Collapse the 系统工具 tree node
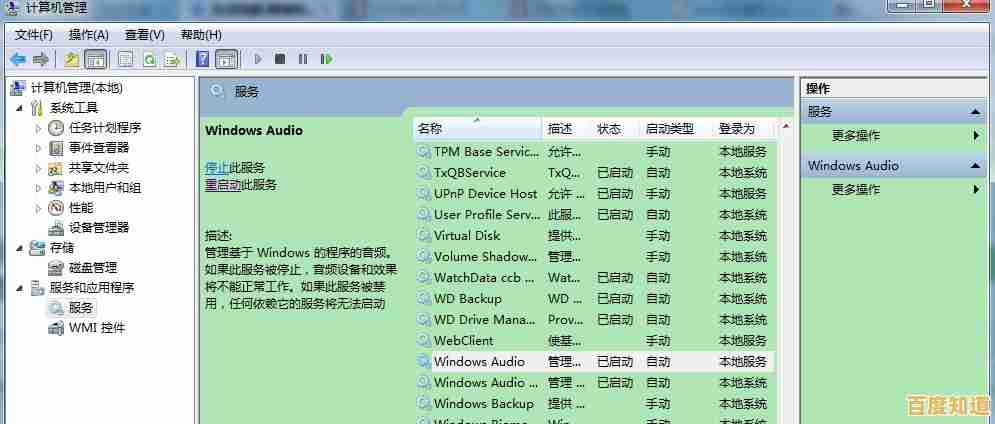Image resolution: width=995 pixels, height=424 pixels. click(x=20, y=109)
